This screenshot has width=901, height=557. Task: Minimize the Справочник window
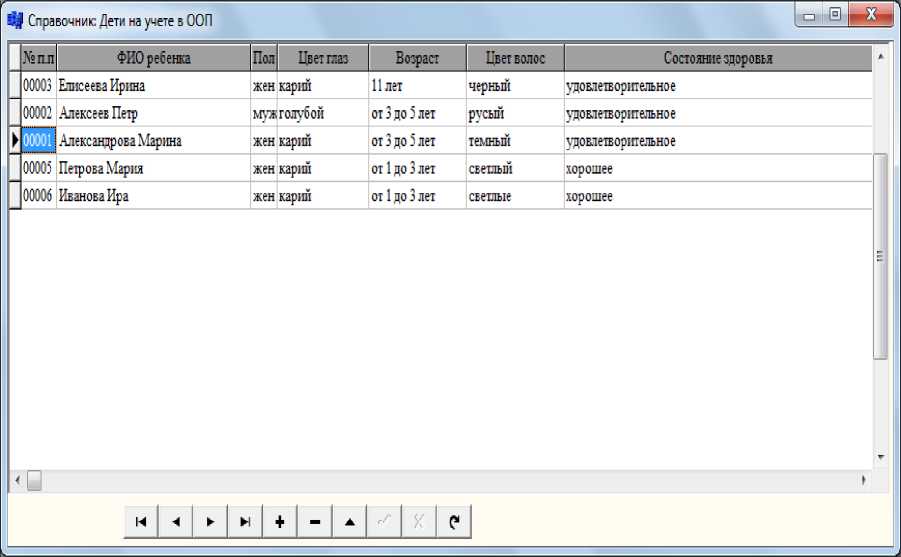810,15
